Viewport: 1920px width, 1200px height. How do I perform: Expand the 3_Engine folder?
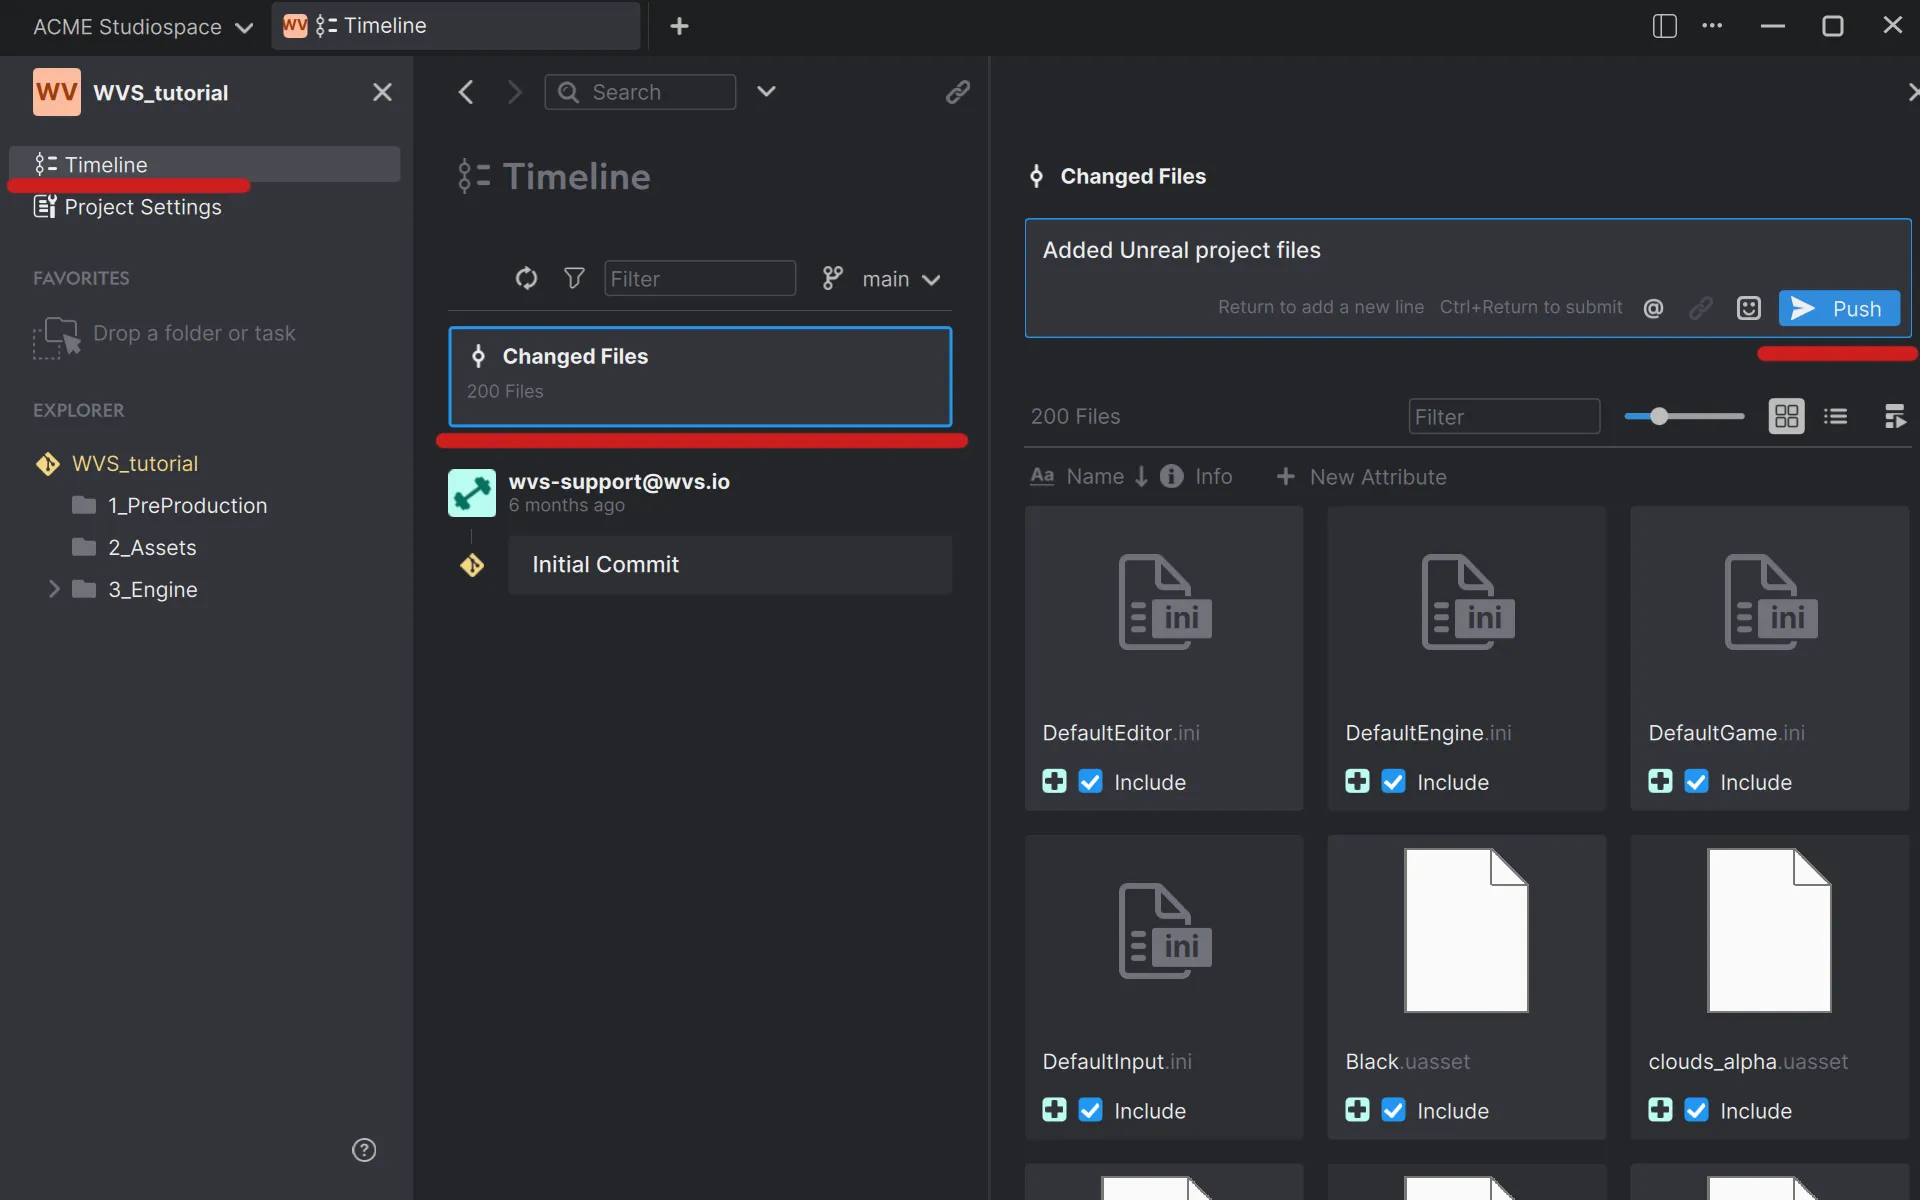point(55,589)
